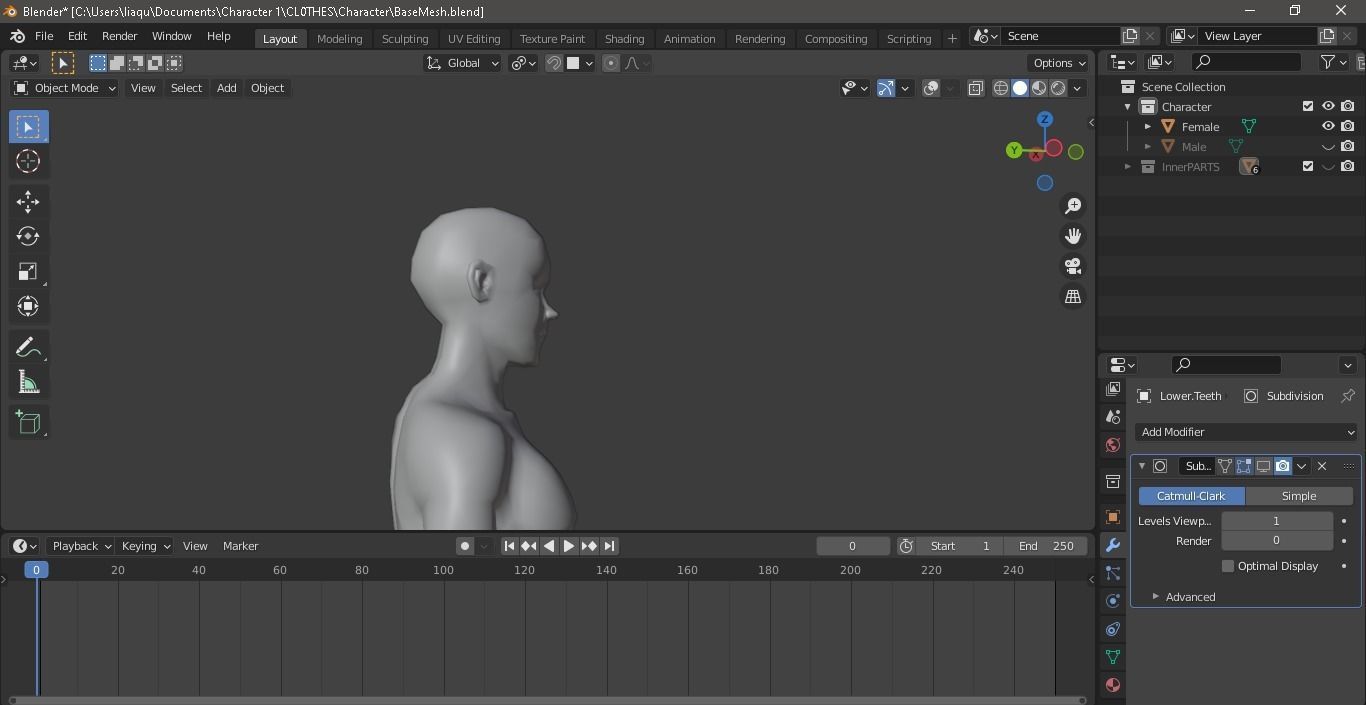This screenshot has height=705, width=1366.
Task: Open the Object properties tab icon
Action: pyautogui.click(x=1113, y=517)
